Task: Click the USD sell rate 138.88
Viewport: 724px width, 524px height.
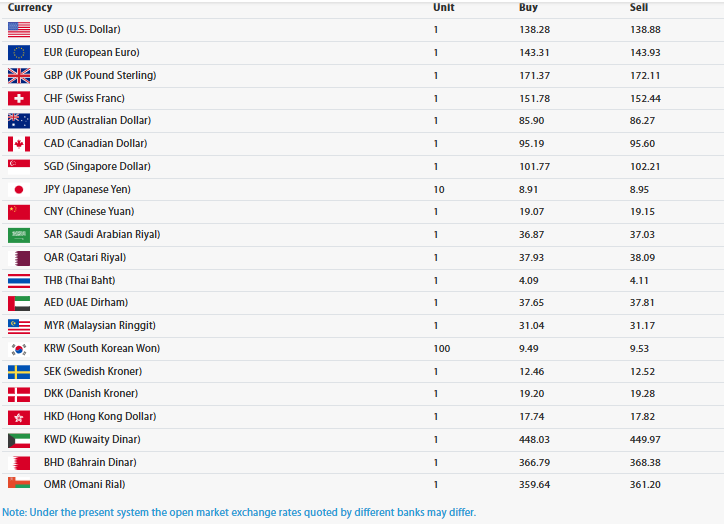Action: point(645,30)
